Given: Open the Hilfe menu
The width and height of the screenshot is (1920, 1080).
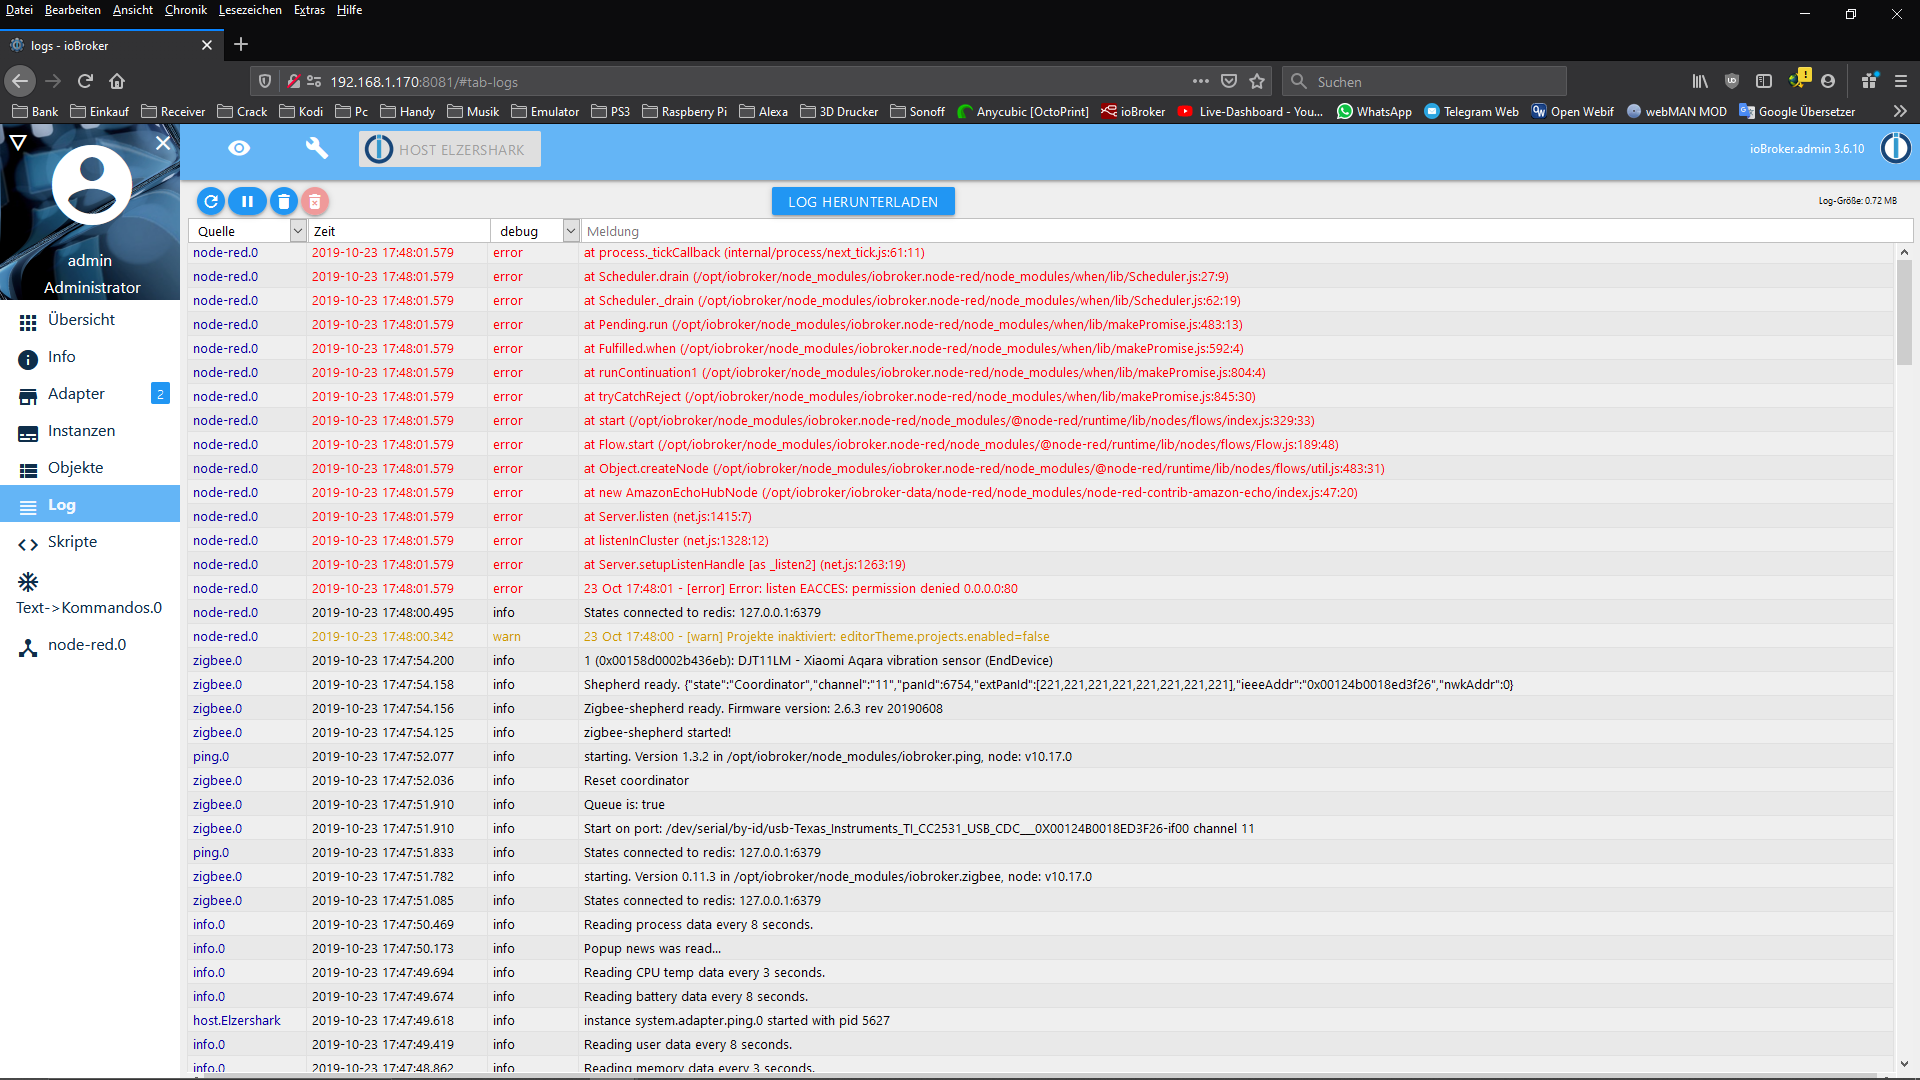Looking at the screenshot, I should (x=349, y=10).
